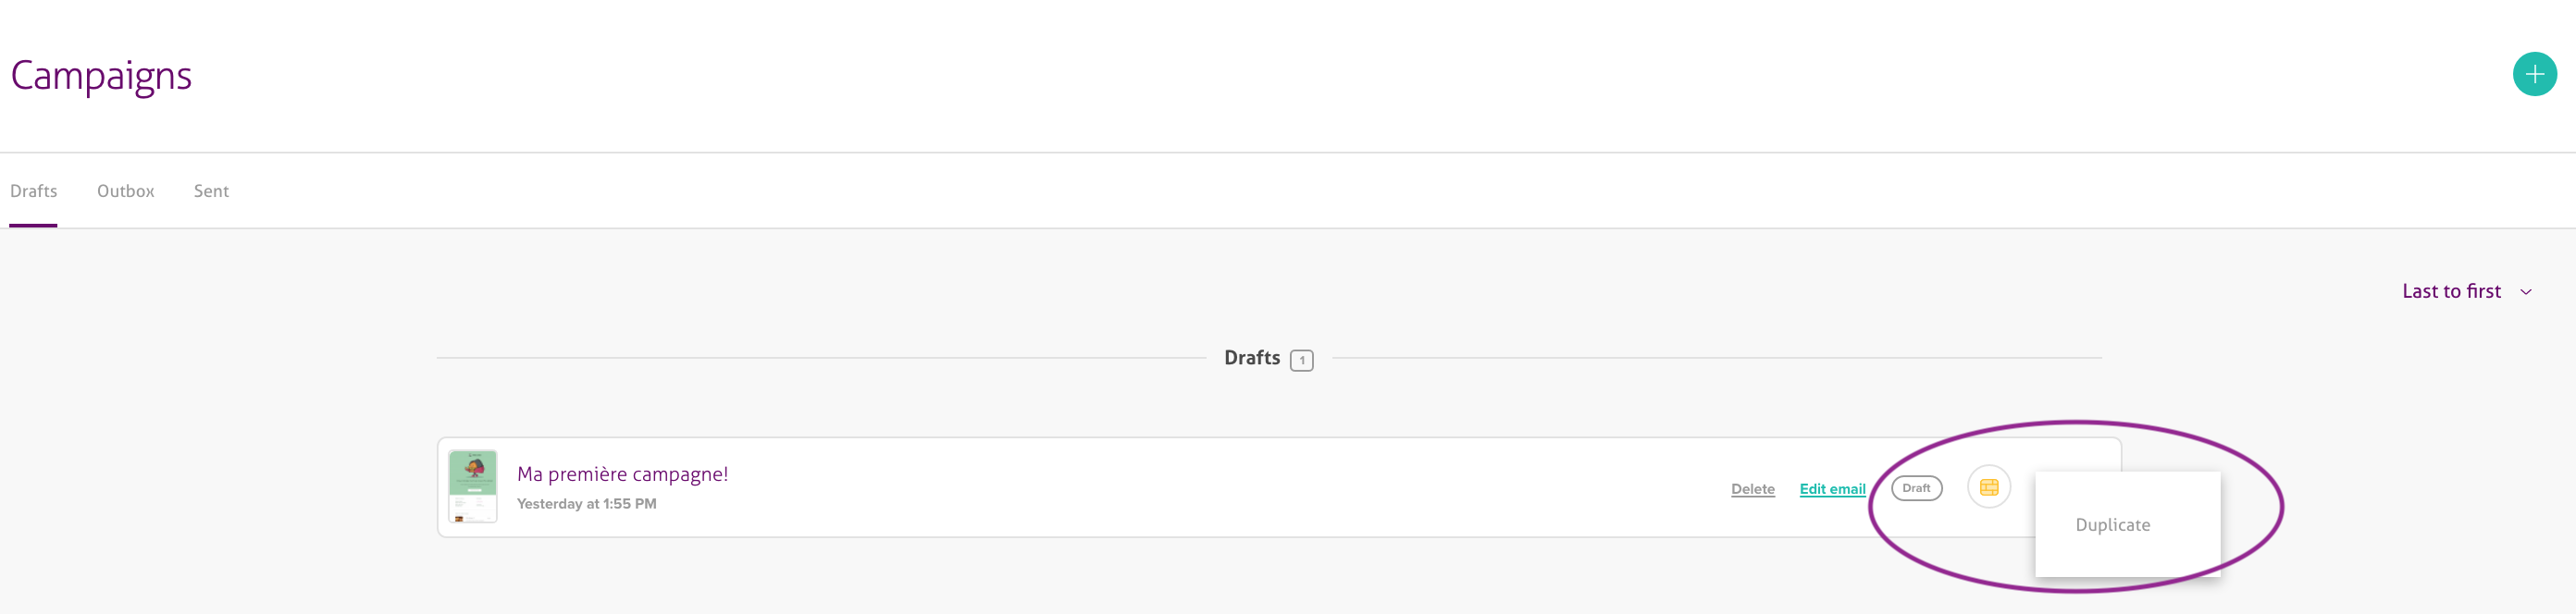Open the Last to first sort dropdown
This screenshot has width=2576, height=614.
2451,291
